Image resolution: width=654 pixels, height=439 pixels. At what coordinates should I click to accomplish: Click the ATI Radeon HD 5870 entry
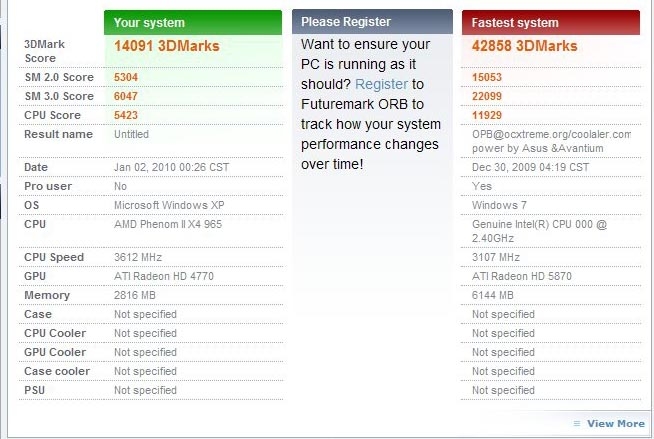522,276
